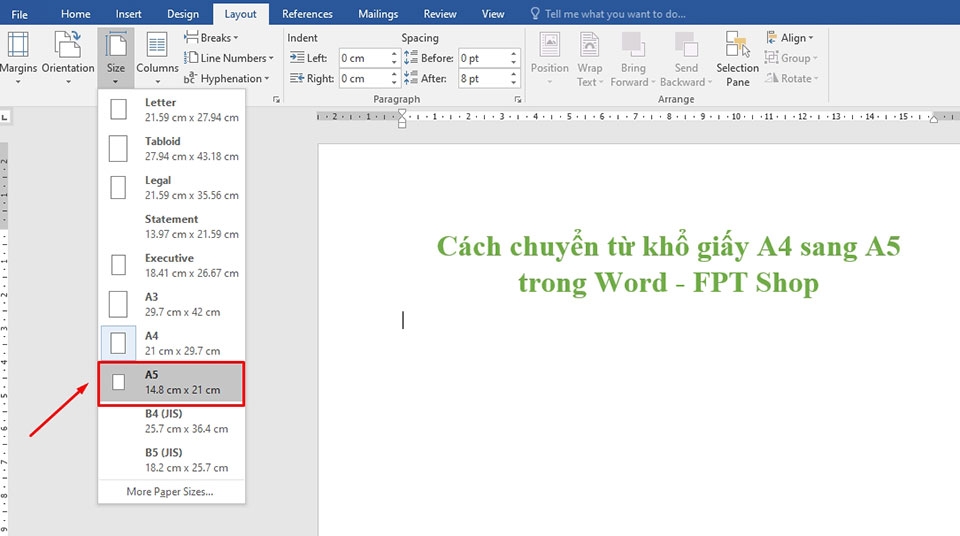Screen dimensions: 960x536
Task: Switch to the View tab
Action: tap(493, 13)
